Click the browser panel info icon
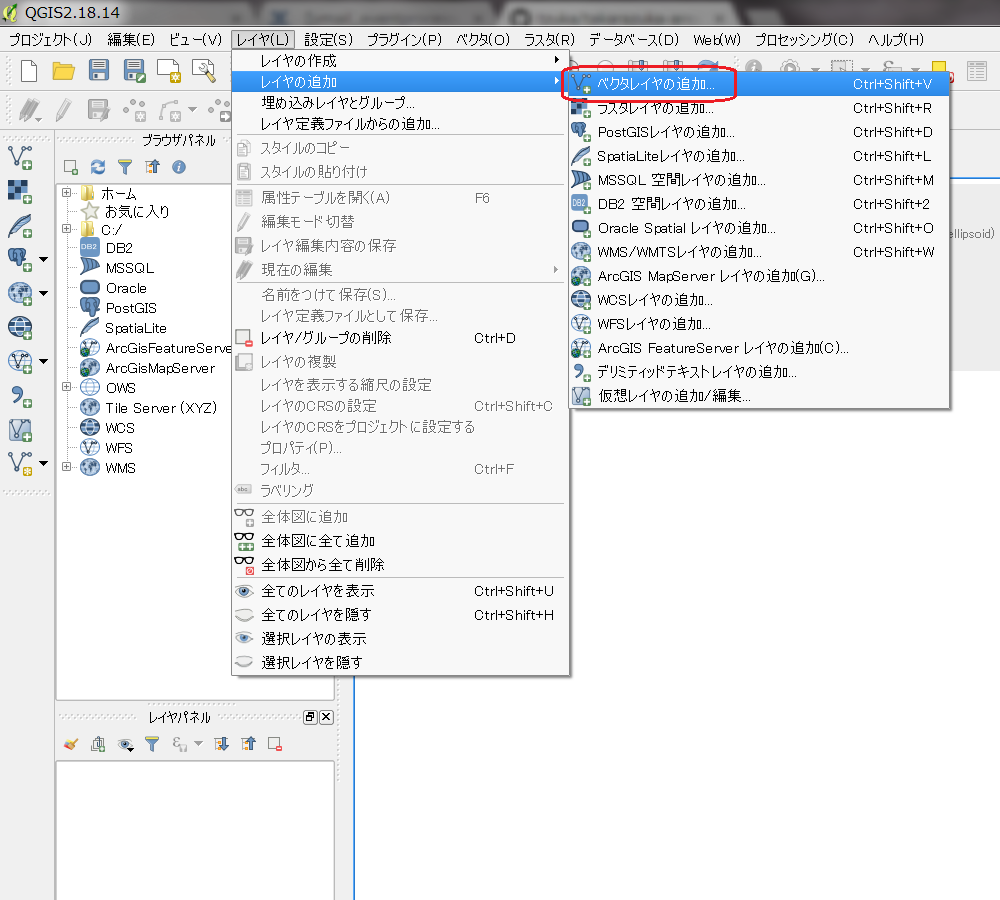Screen dimensions: 1000x900 tap(179, 167)
